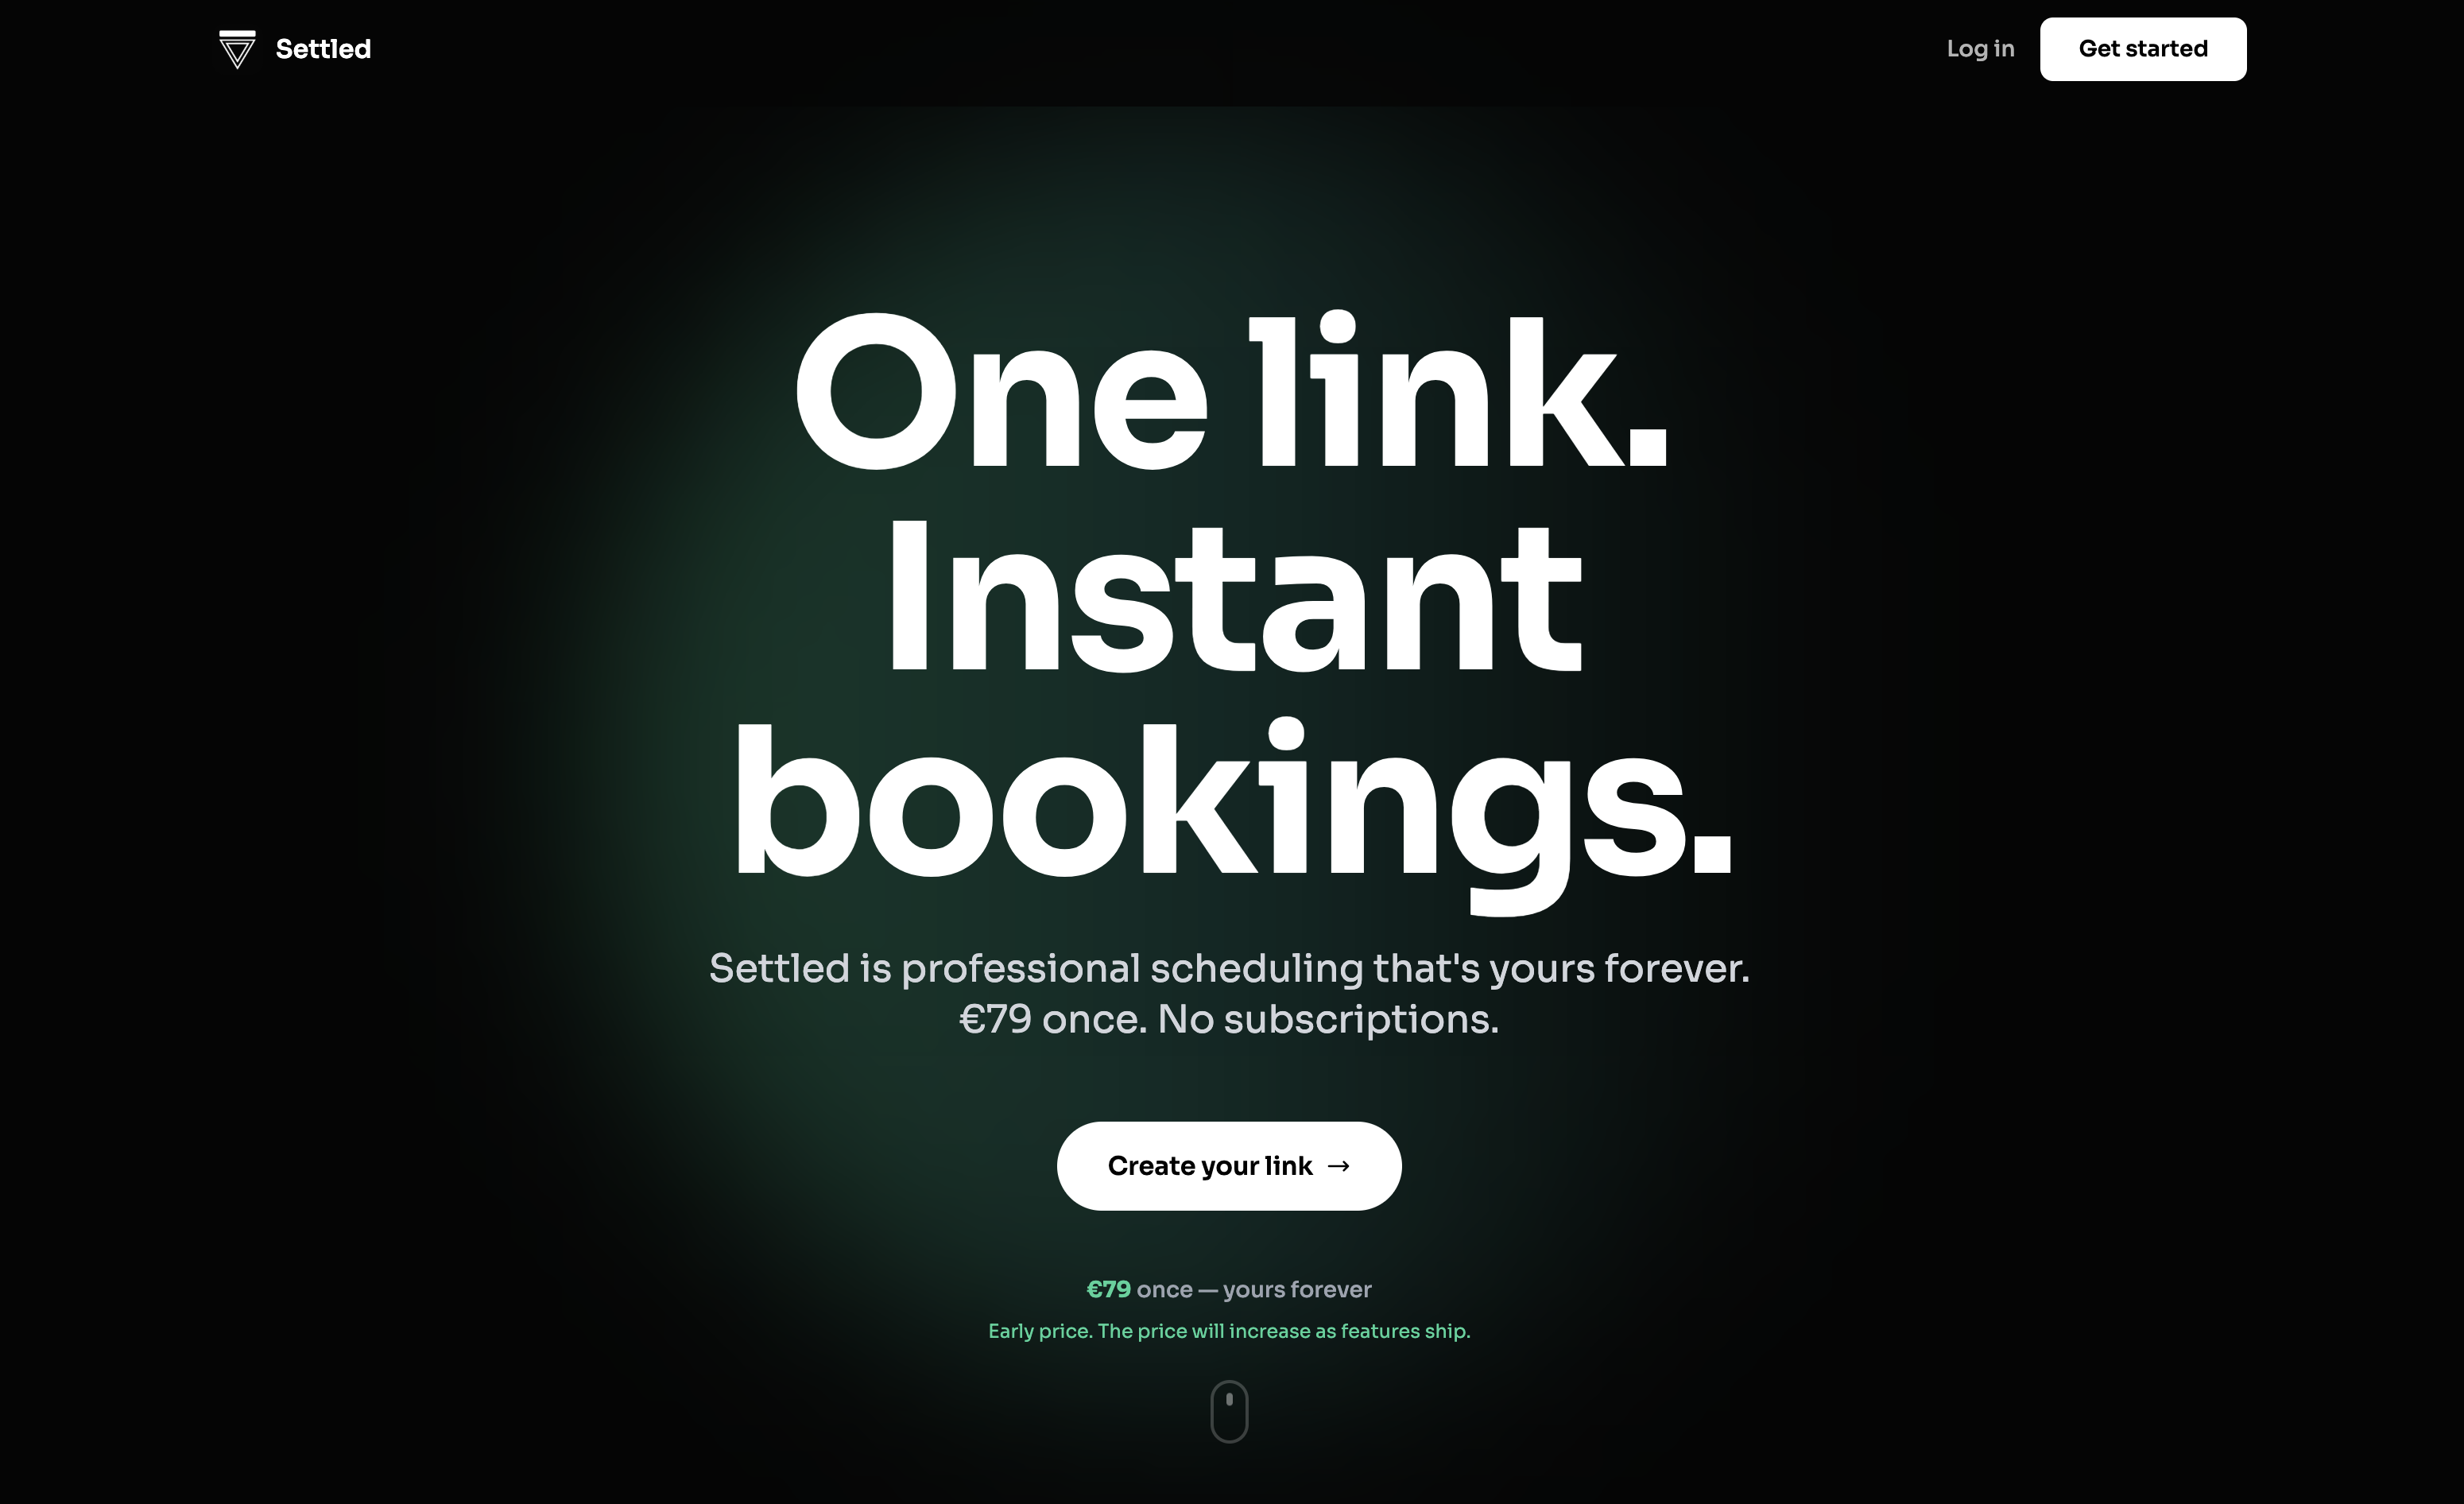The image size is (2464, 1504).
Task: Click the word "One" in the headline
Action: [1001, 392]
